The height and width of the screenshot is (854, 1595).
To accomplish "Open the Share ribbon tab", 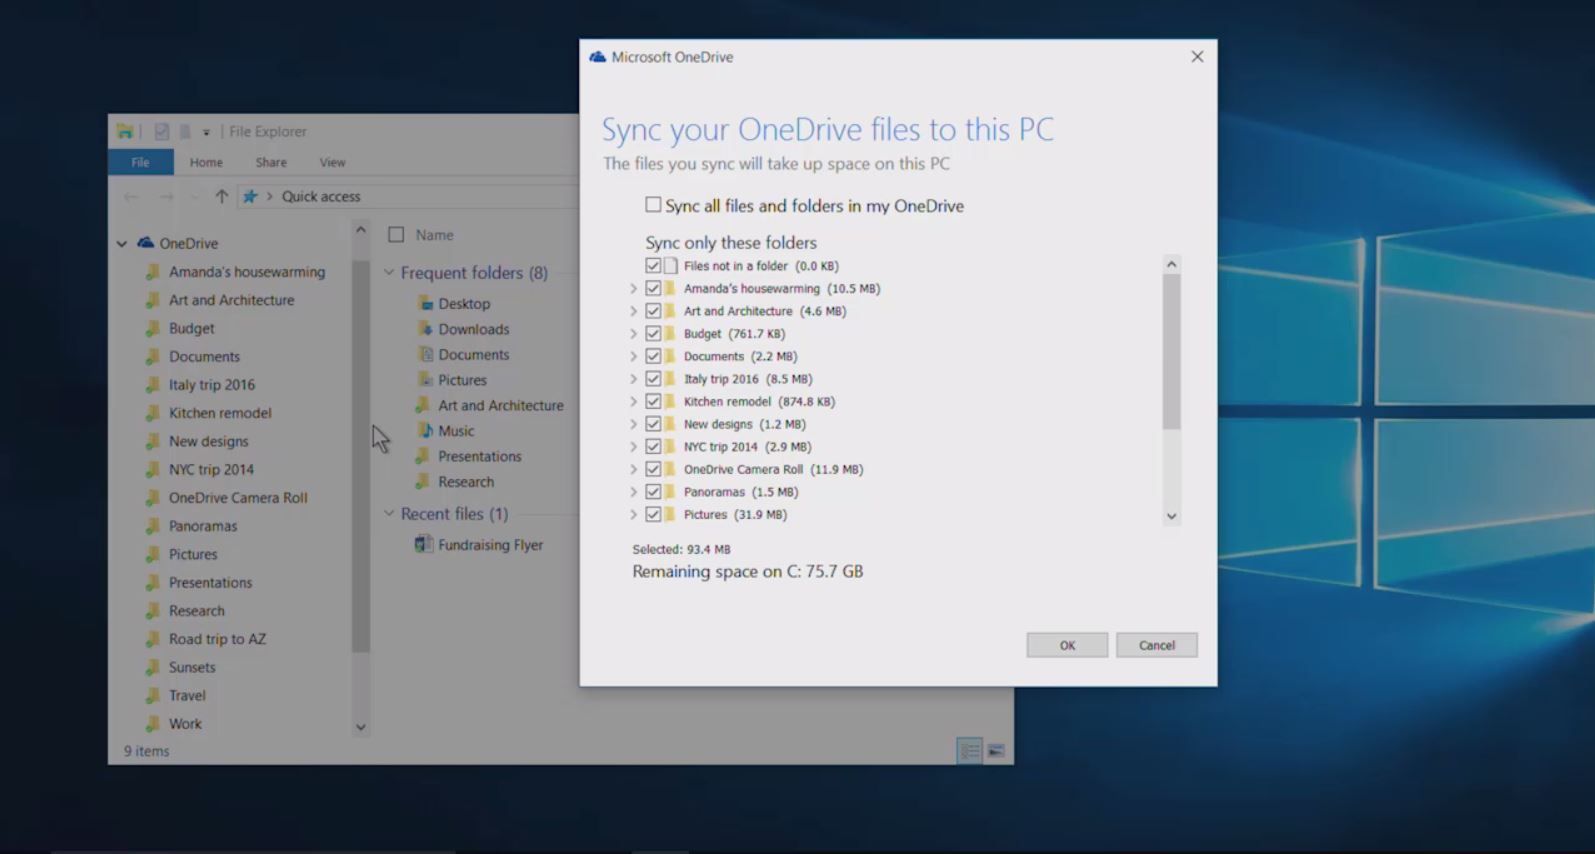I will [x=271, y=162].
